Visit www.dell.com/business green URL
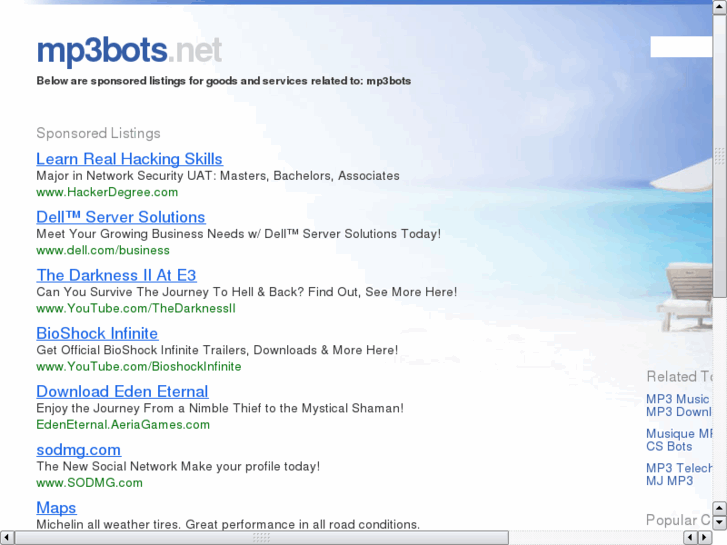 tap(103, 250)
